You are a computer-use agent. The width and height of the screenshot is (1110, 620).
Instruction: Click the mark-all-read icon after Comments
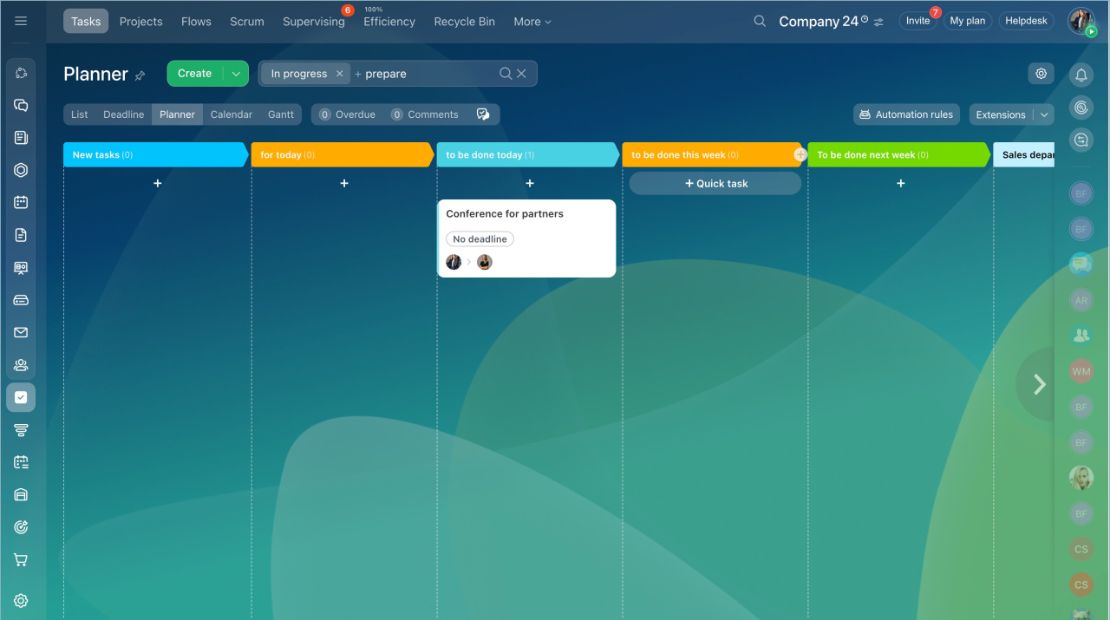tap(483, 114)
